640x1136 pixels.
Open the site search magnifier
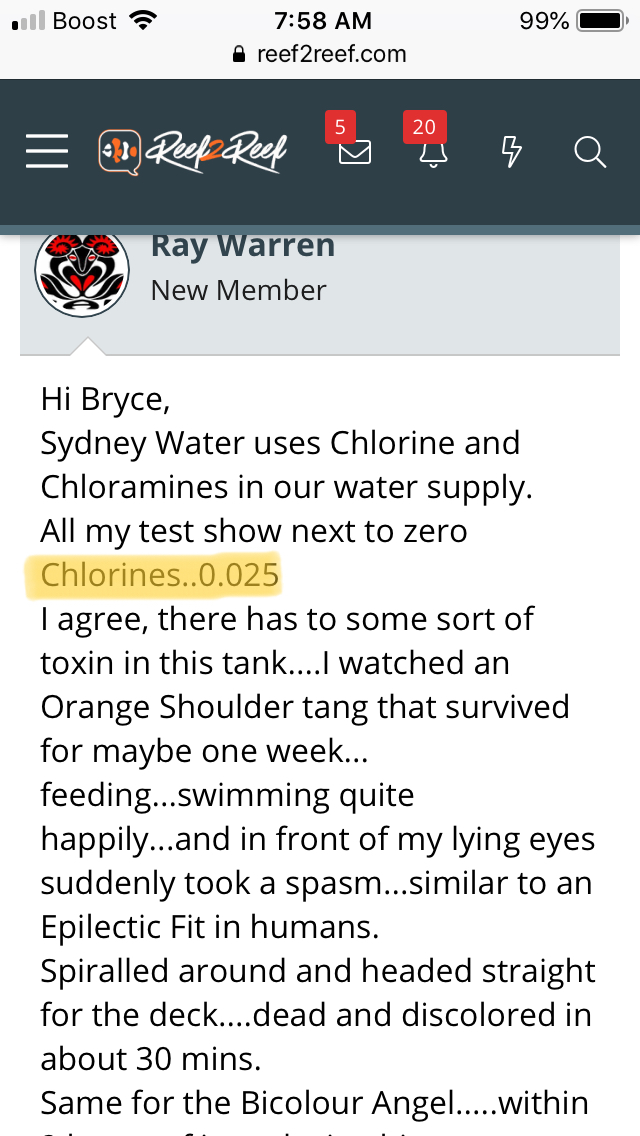590,152
